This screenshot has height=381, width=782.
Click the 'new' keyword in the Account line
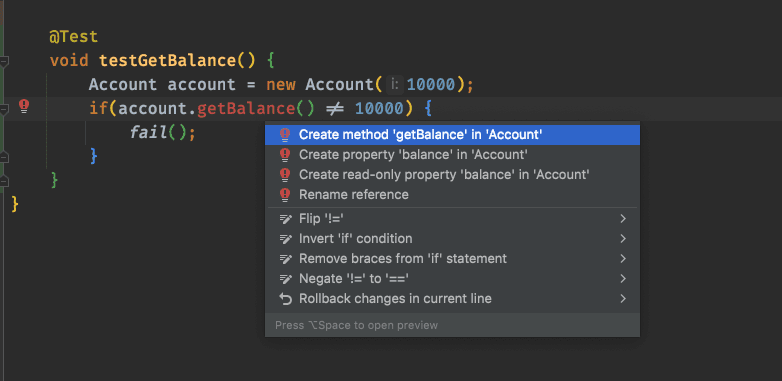tap(281, 85)
